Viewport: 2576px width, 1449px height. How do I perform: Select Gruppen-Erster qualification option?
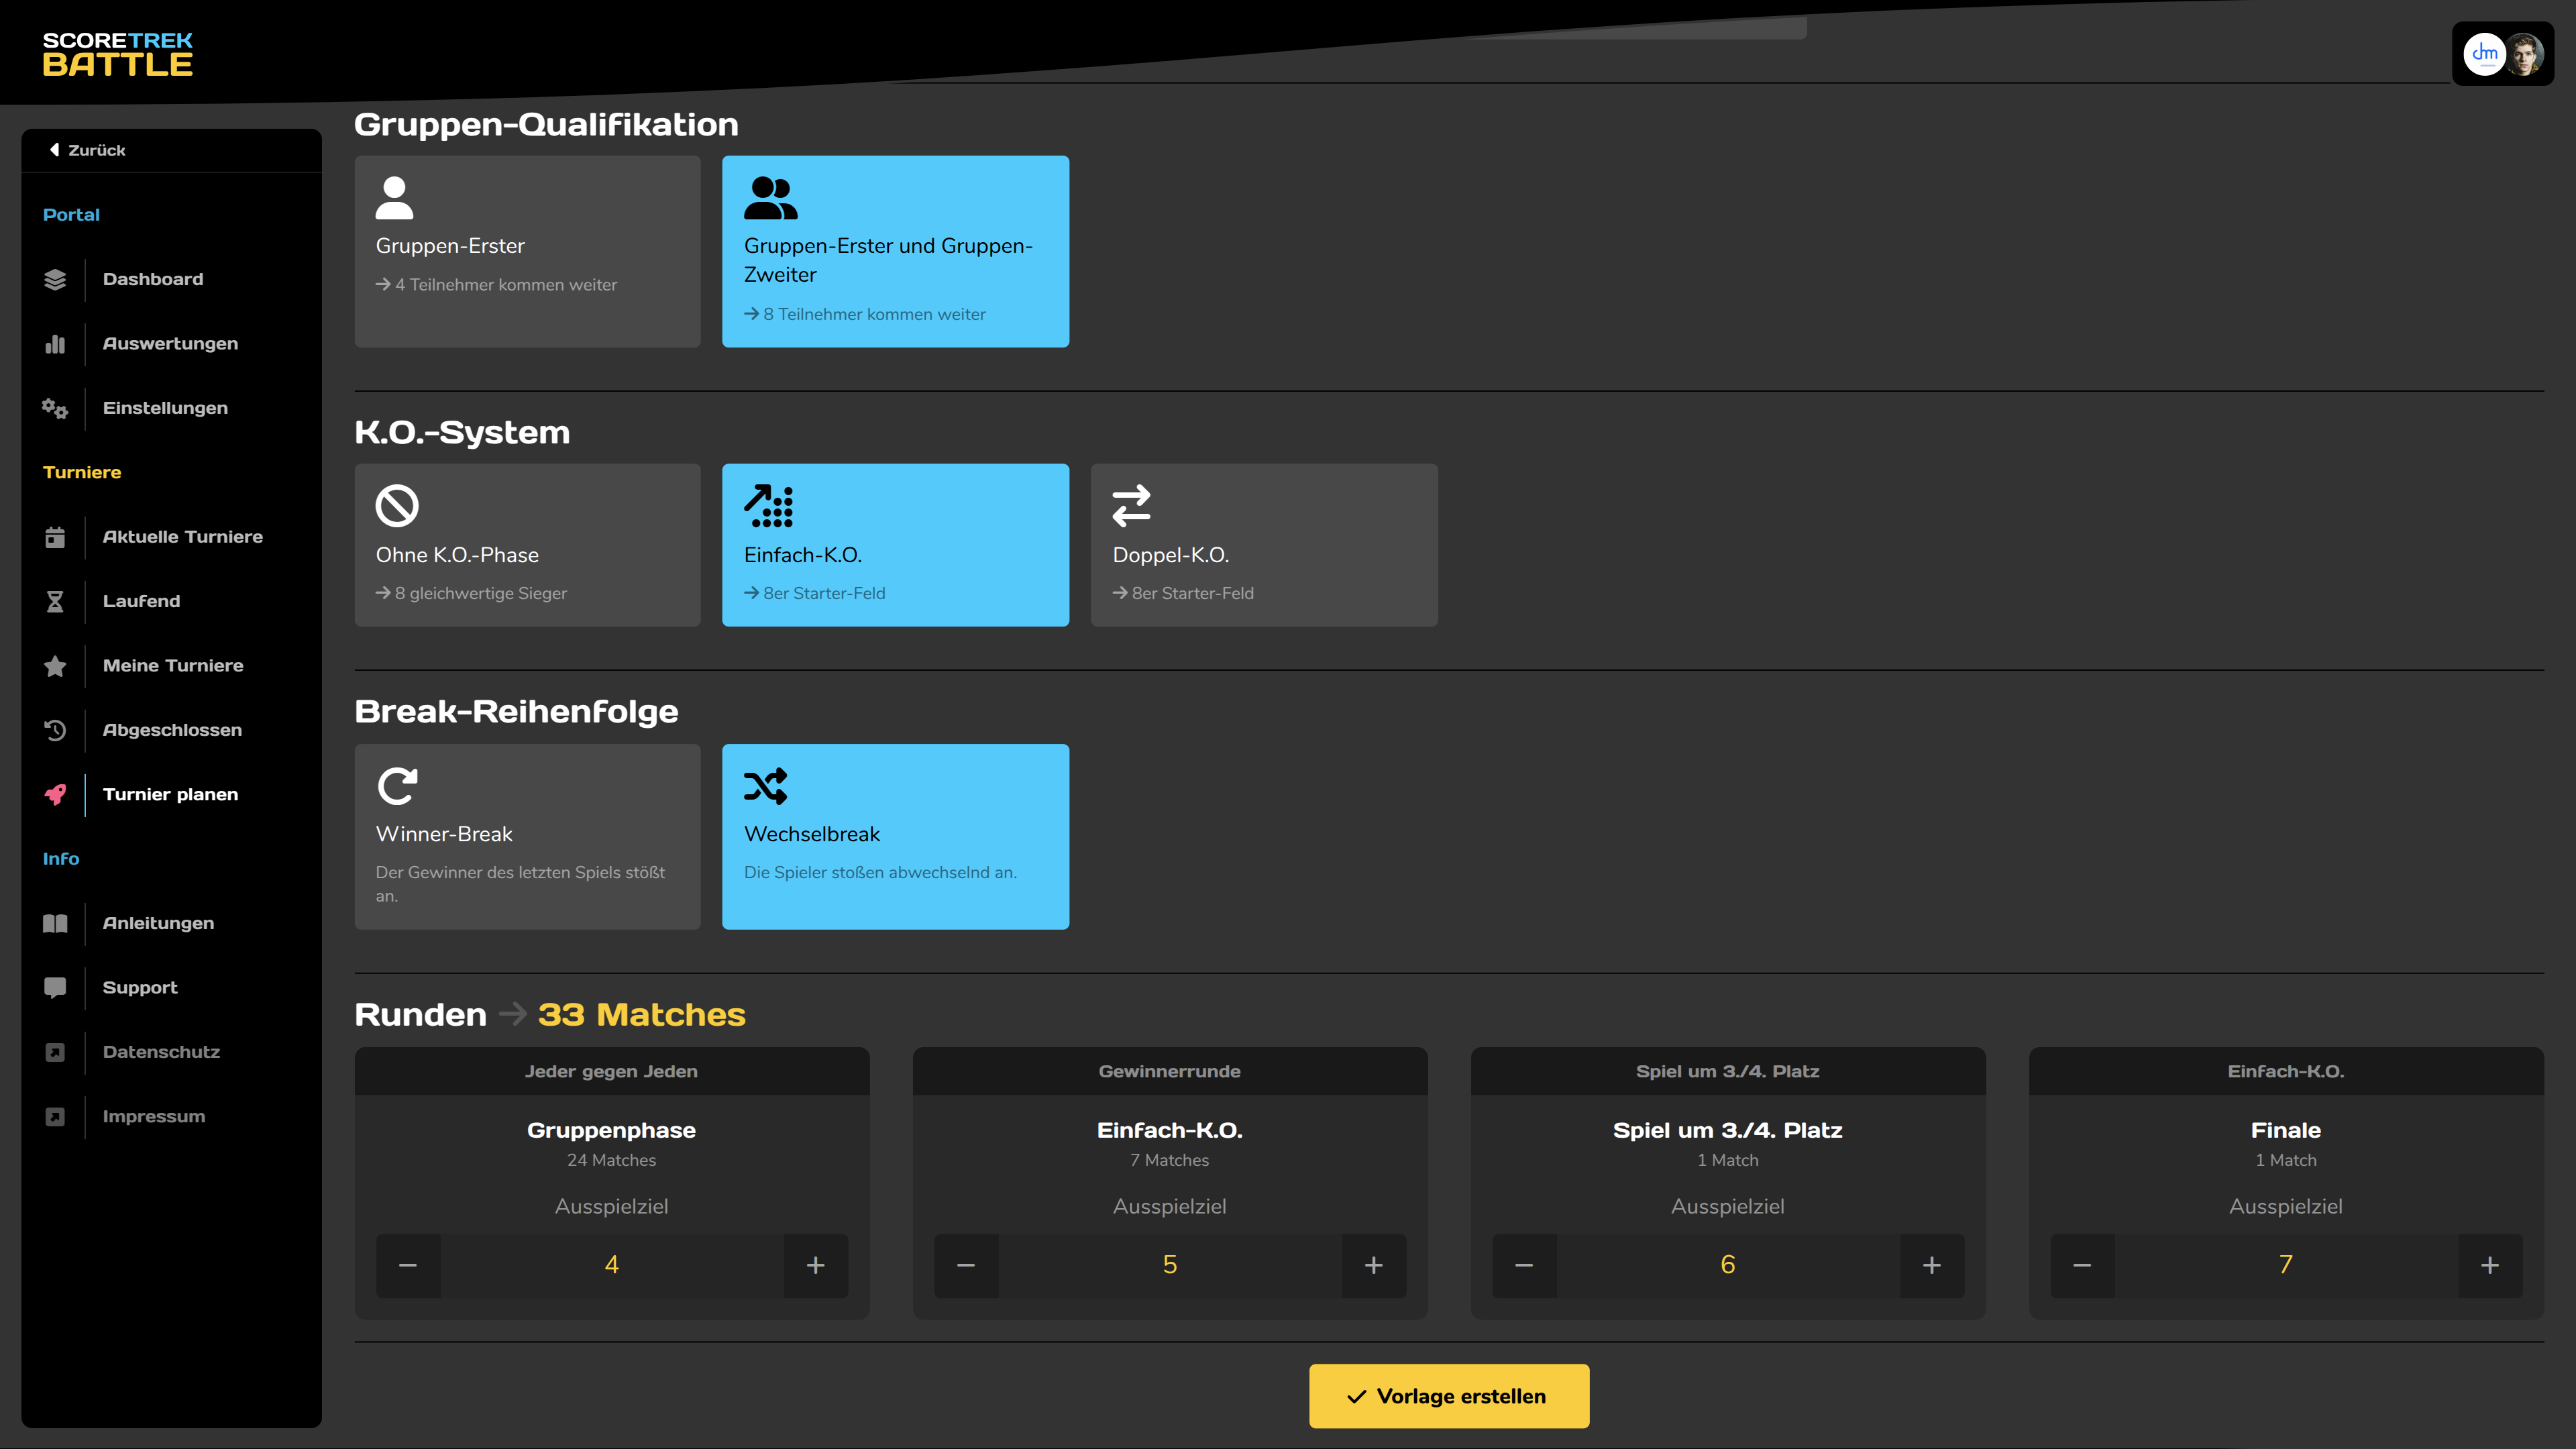pyautogui.click(x=527, y=251)
